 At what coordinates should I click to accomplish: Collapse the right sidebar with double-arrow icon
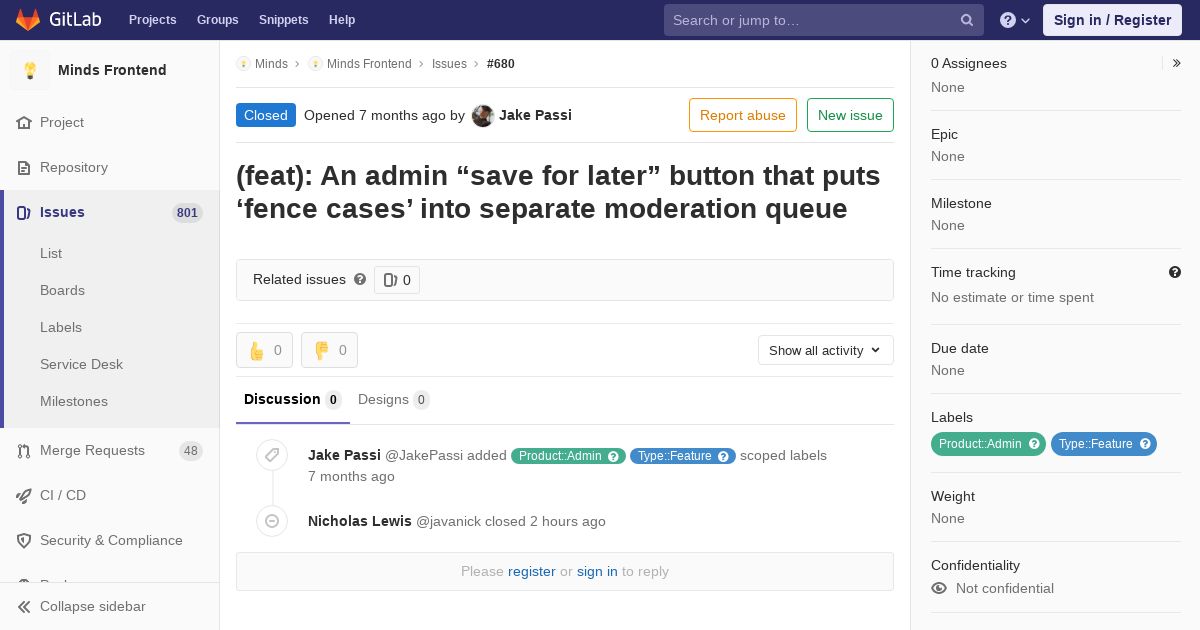coord(1176,63)
